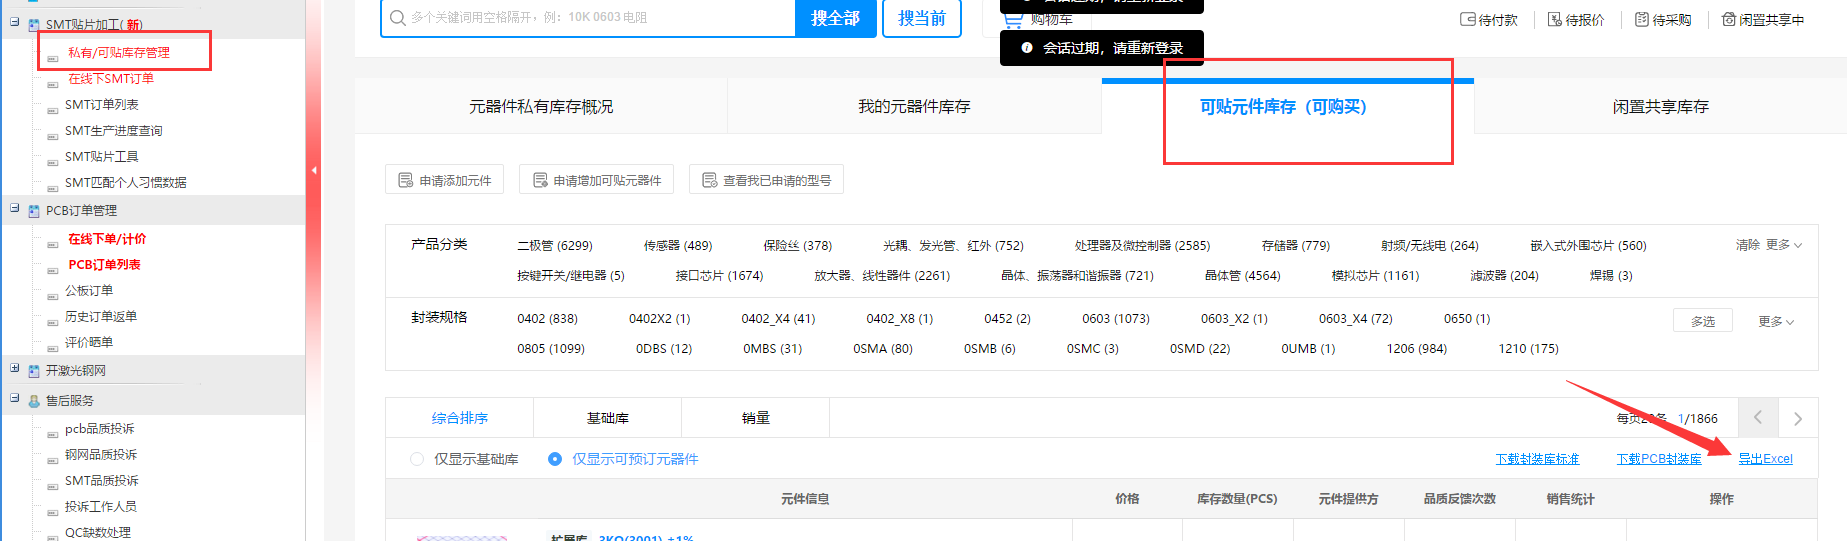Viewport: 1847px width, 541px height.
Task: Select the 仅显示基础库 radio button
Action: 417,459
